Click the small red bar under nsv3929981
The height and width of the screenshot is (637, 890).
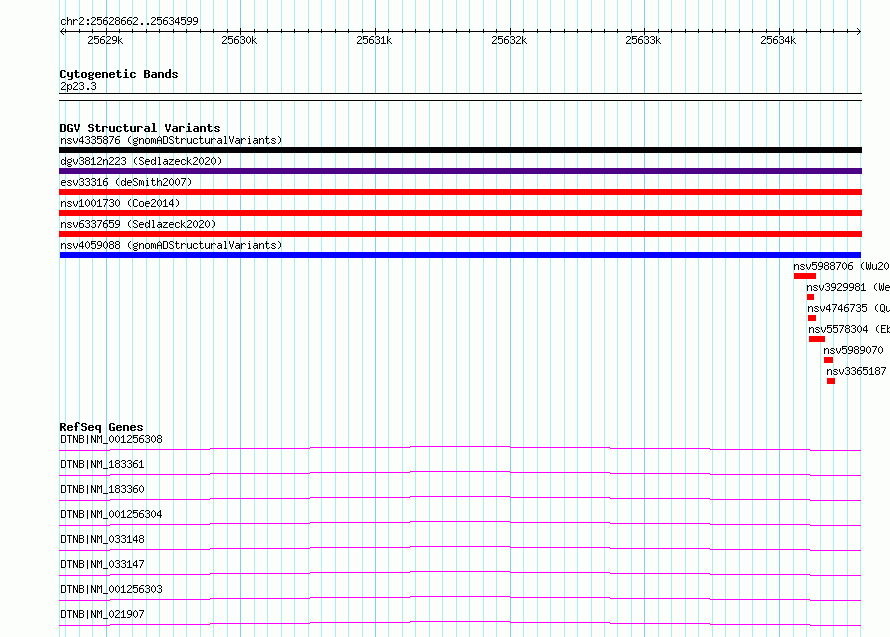click(811, 297)
